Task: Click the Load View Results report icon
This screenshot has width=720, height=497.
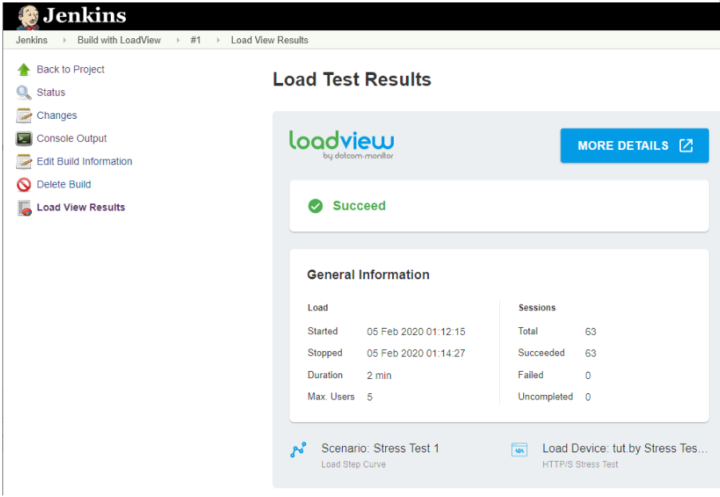Action: (24, 208)
